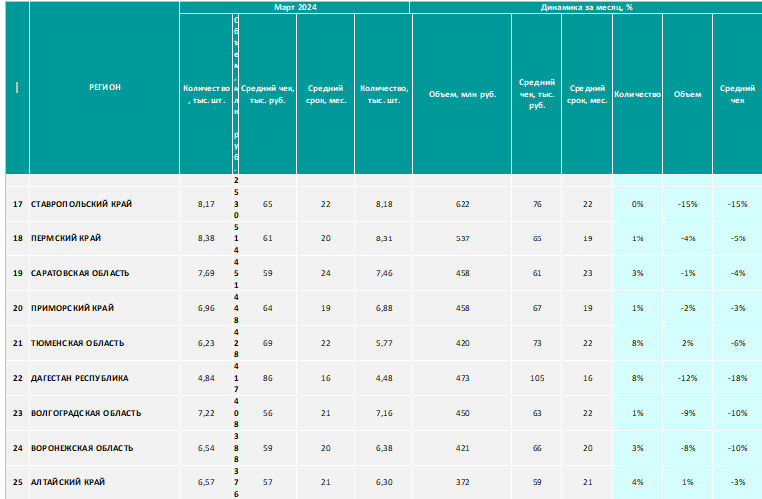Viewport: 762px width, 499px height.
Task: Click the quantity value '8,38'
Action: point(206,238)
